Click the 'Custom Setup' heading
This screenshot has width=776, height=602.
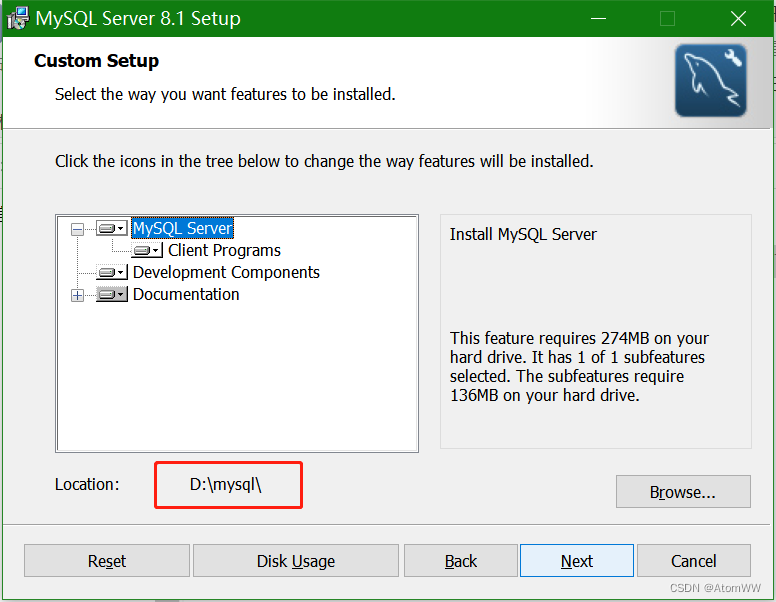tap(97, 60)
